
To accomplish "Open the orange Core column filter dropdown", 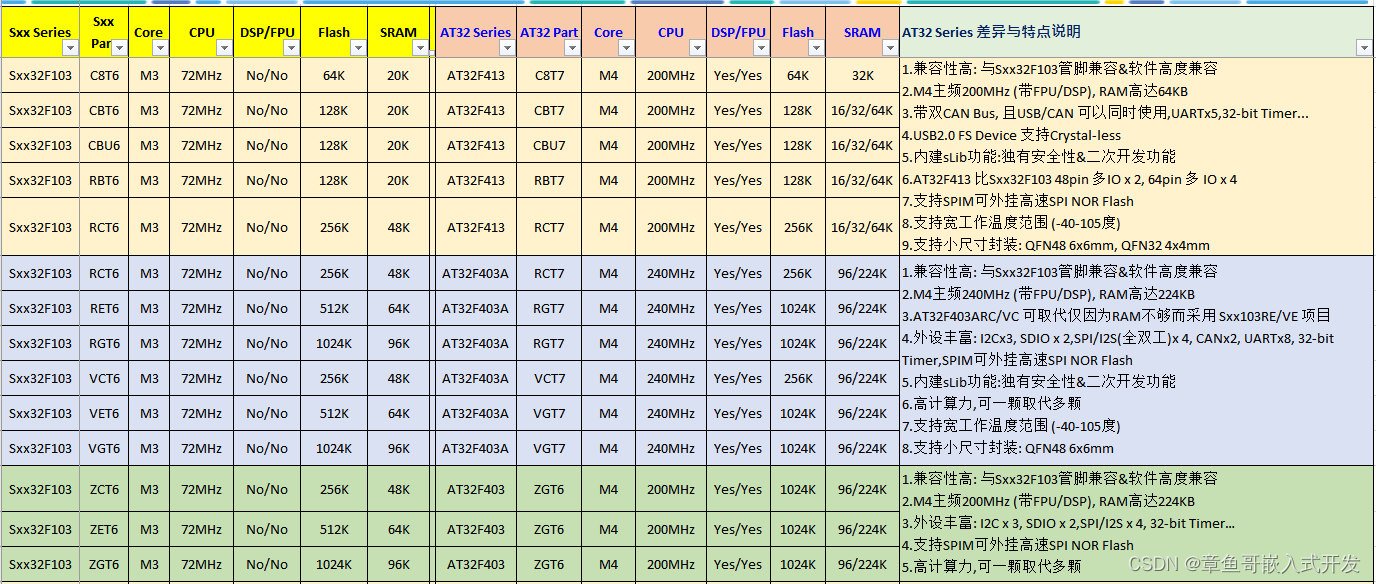I will (627, 48).
